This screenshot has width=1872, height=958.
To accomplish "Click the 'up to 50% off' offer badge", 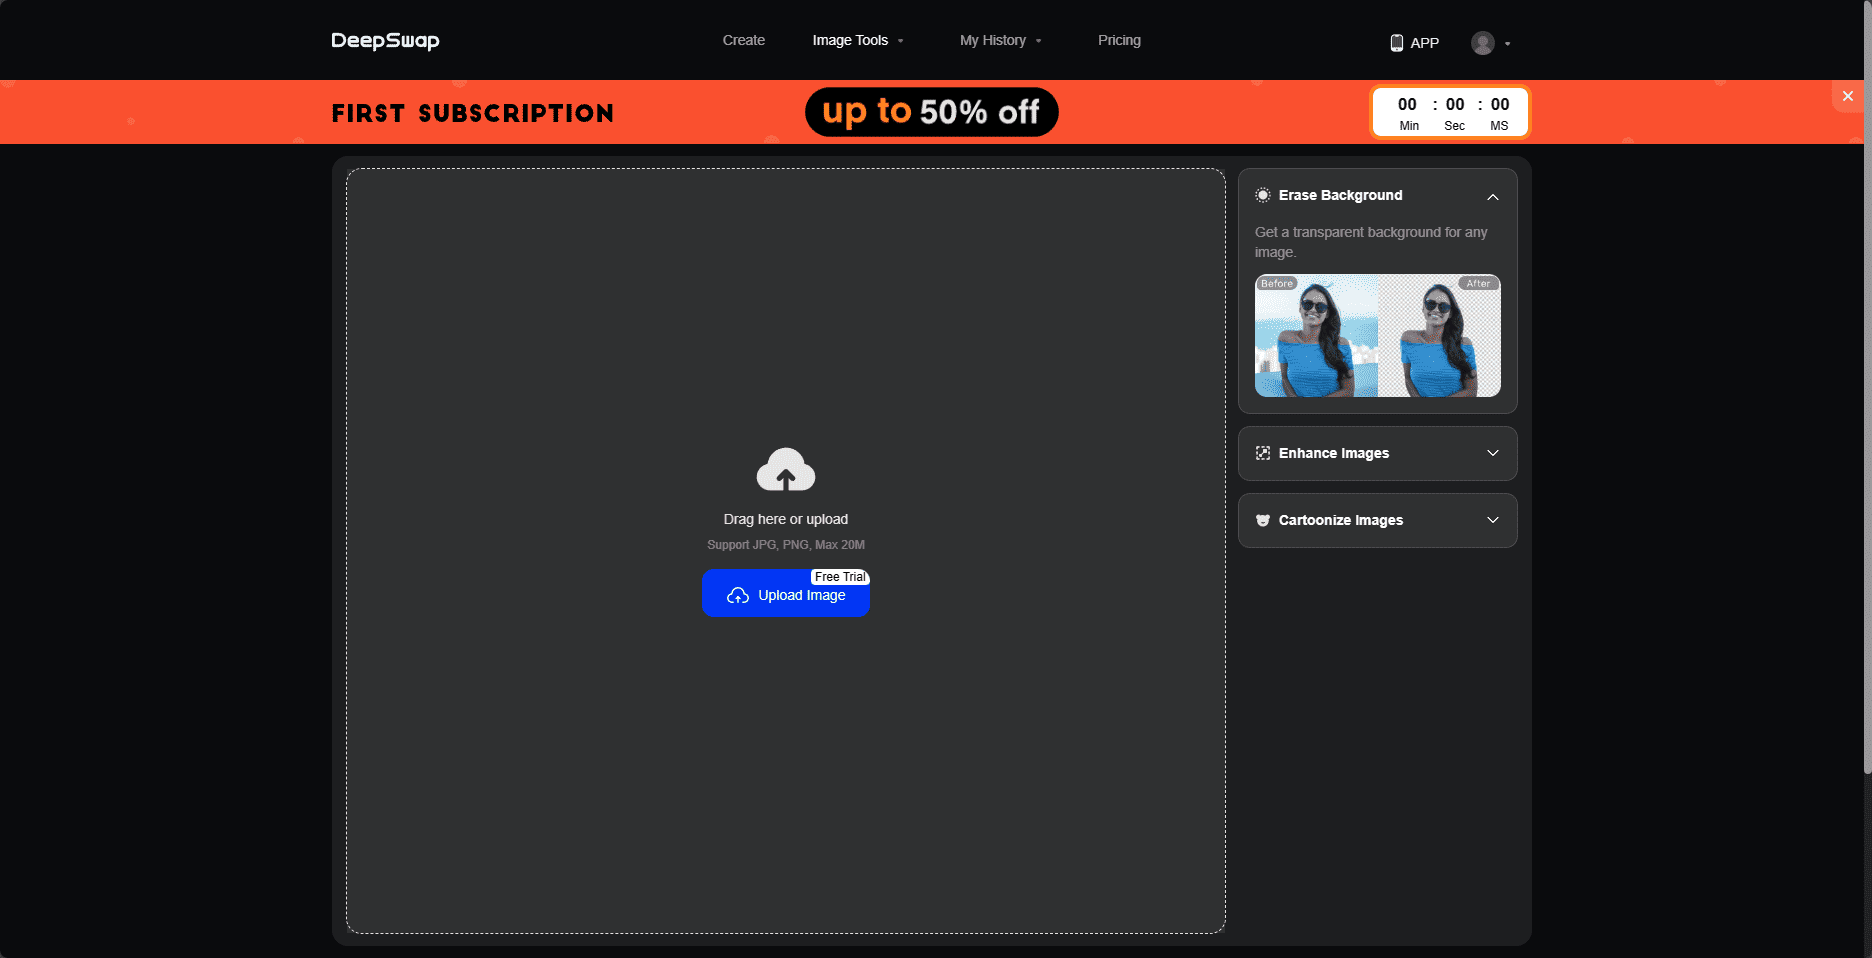I will (932, 112).
